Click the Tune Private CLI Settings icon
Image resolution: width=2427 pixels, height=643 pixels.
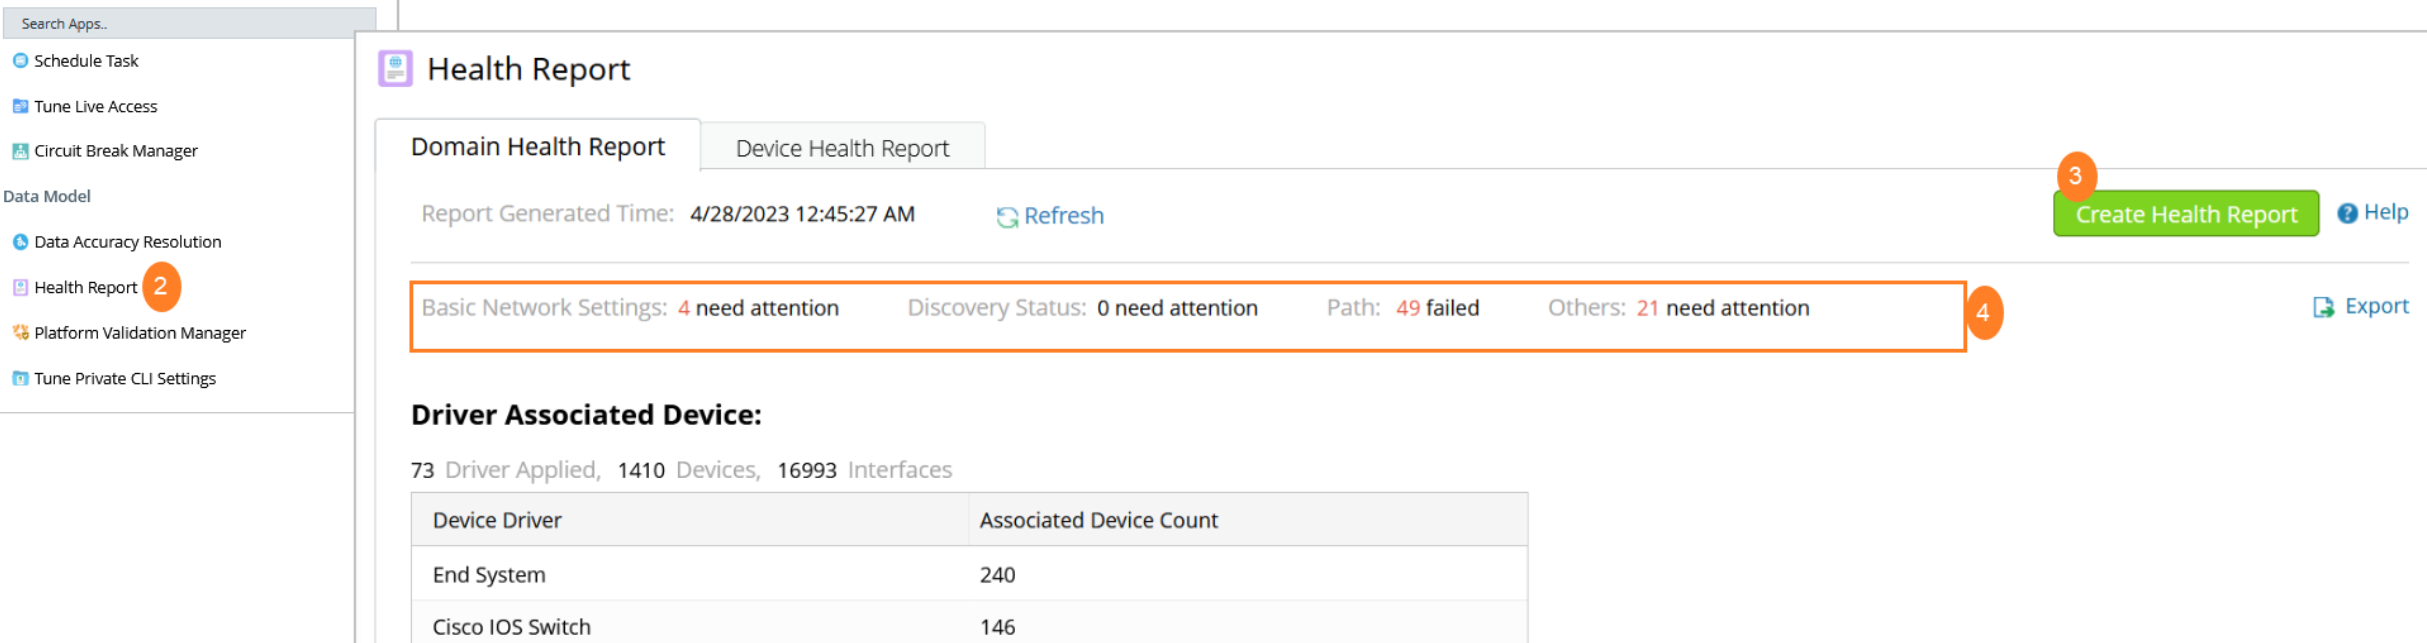(20, 379)
